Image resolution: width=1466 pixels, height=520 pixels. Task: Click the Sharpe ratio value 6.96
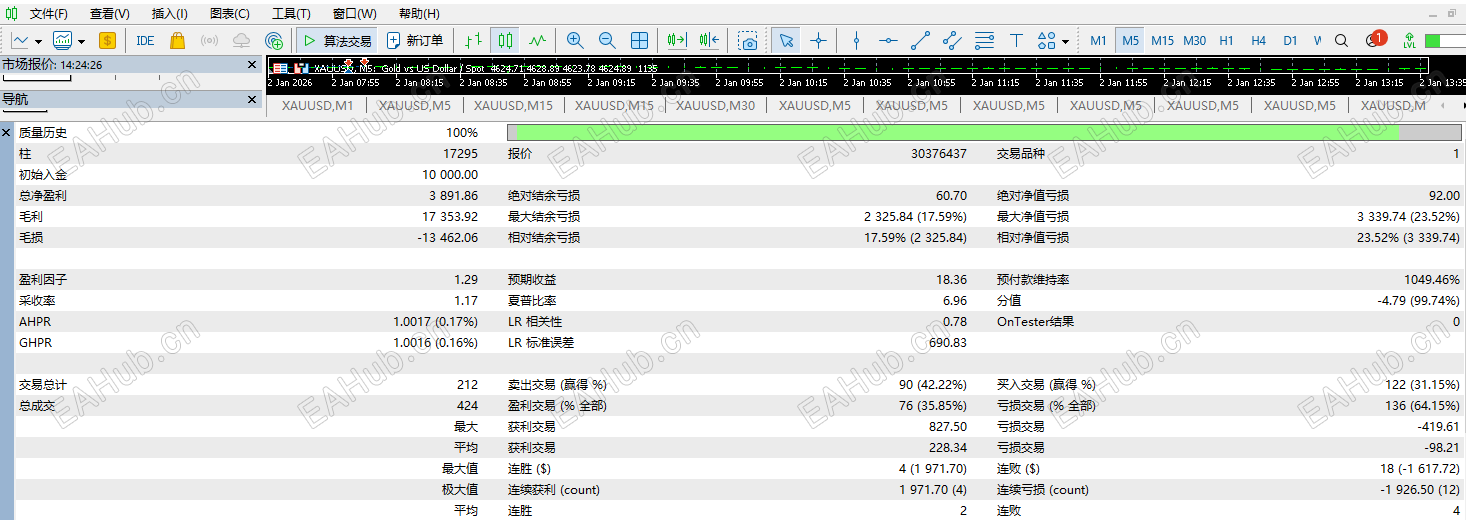[x=954, y=301]
